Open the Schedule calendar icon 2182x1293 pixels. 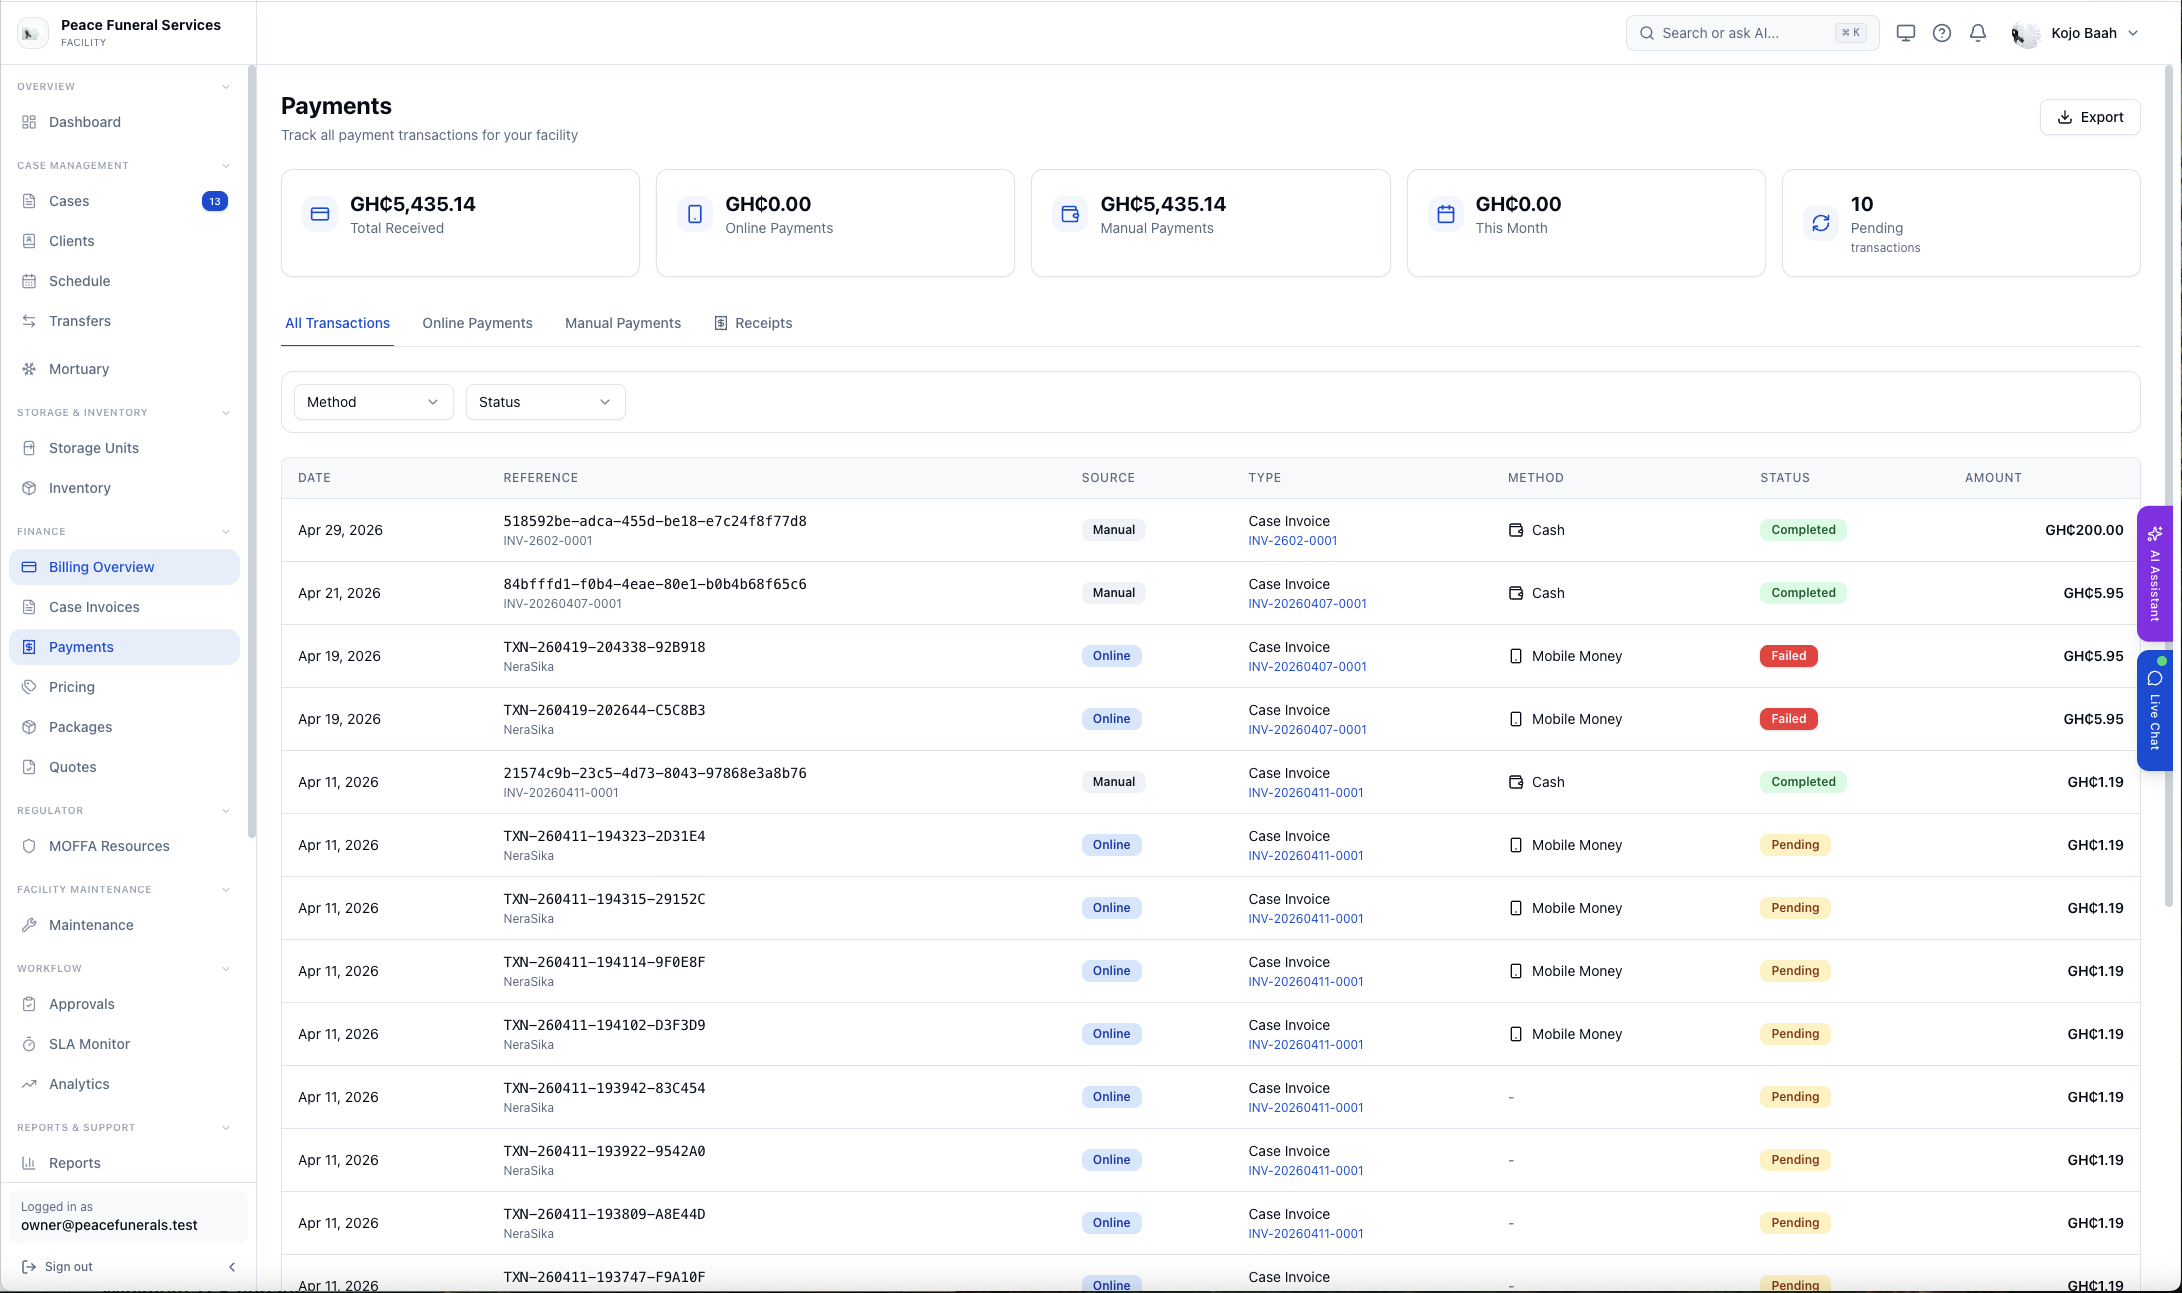coord(29,281)
